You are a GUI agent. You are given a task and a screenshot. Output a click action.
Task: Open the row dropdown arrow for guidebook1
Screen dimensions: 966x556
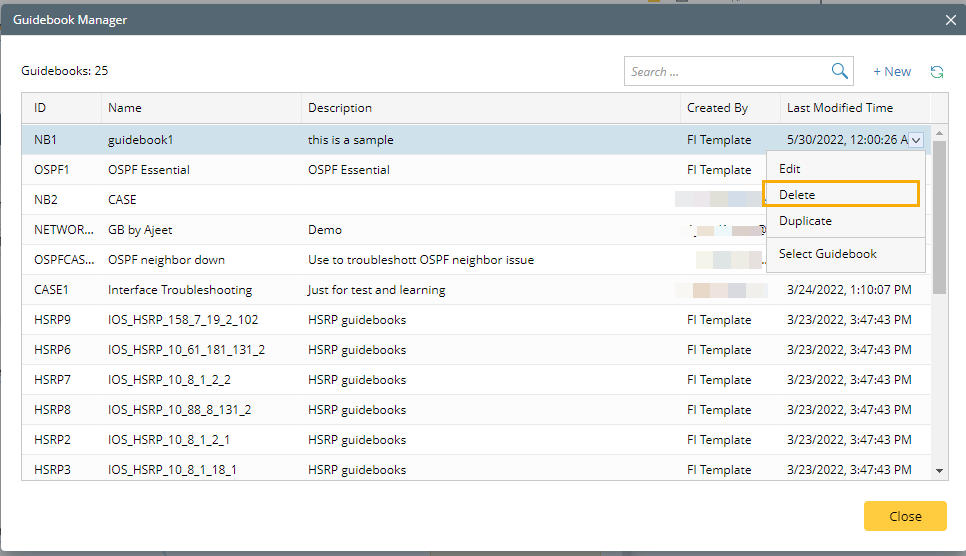pyautogui.click(x=917, y=141)
